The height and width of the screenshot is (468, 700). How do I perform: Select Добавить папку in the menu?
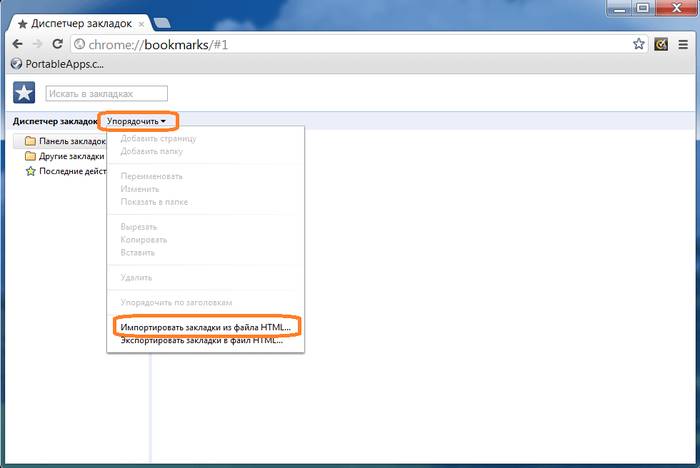153,151
